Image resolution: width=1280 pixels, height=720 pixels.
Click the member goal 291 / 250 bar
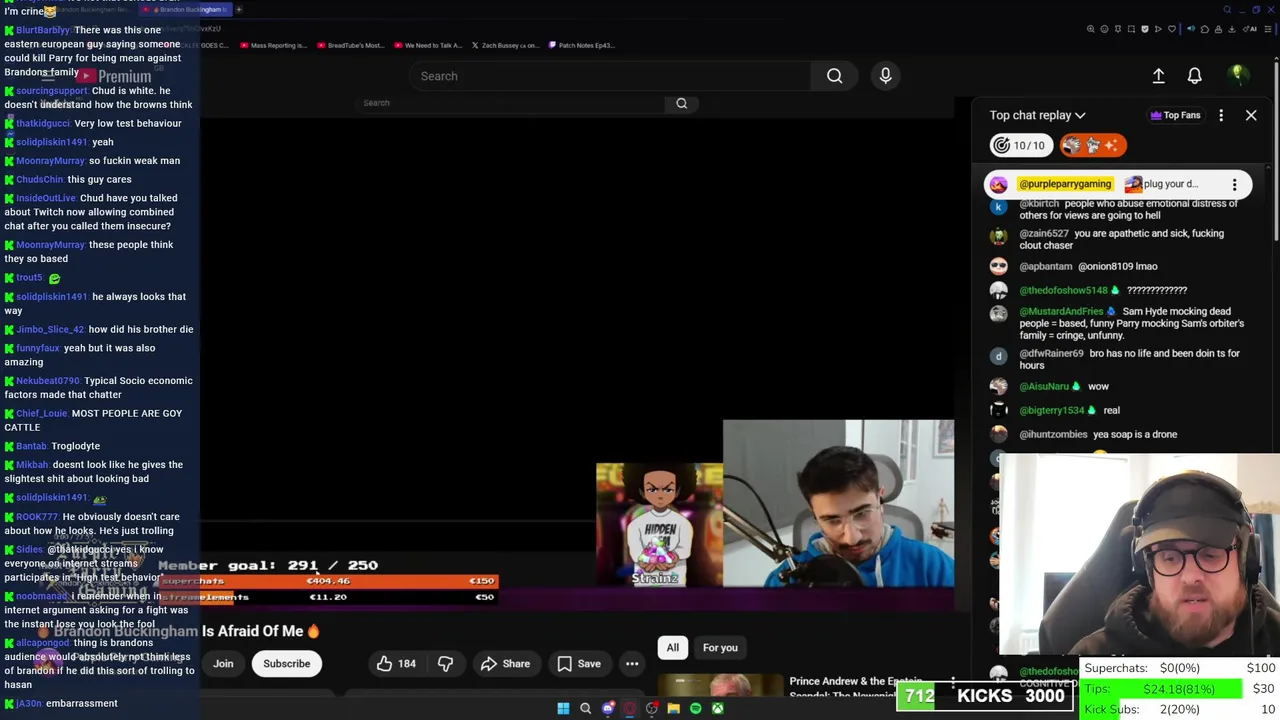(268, 566)
